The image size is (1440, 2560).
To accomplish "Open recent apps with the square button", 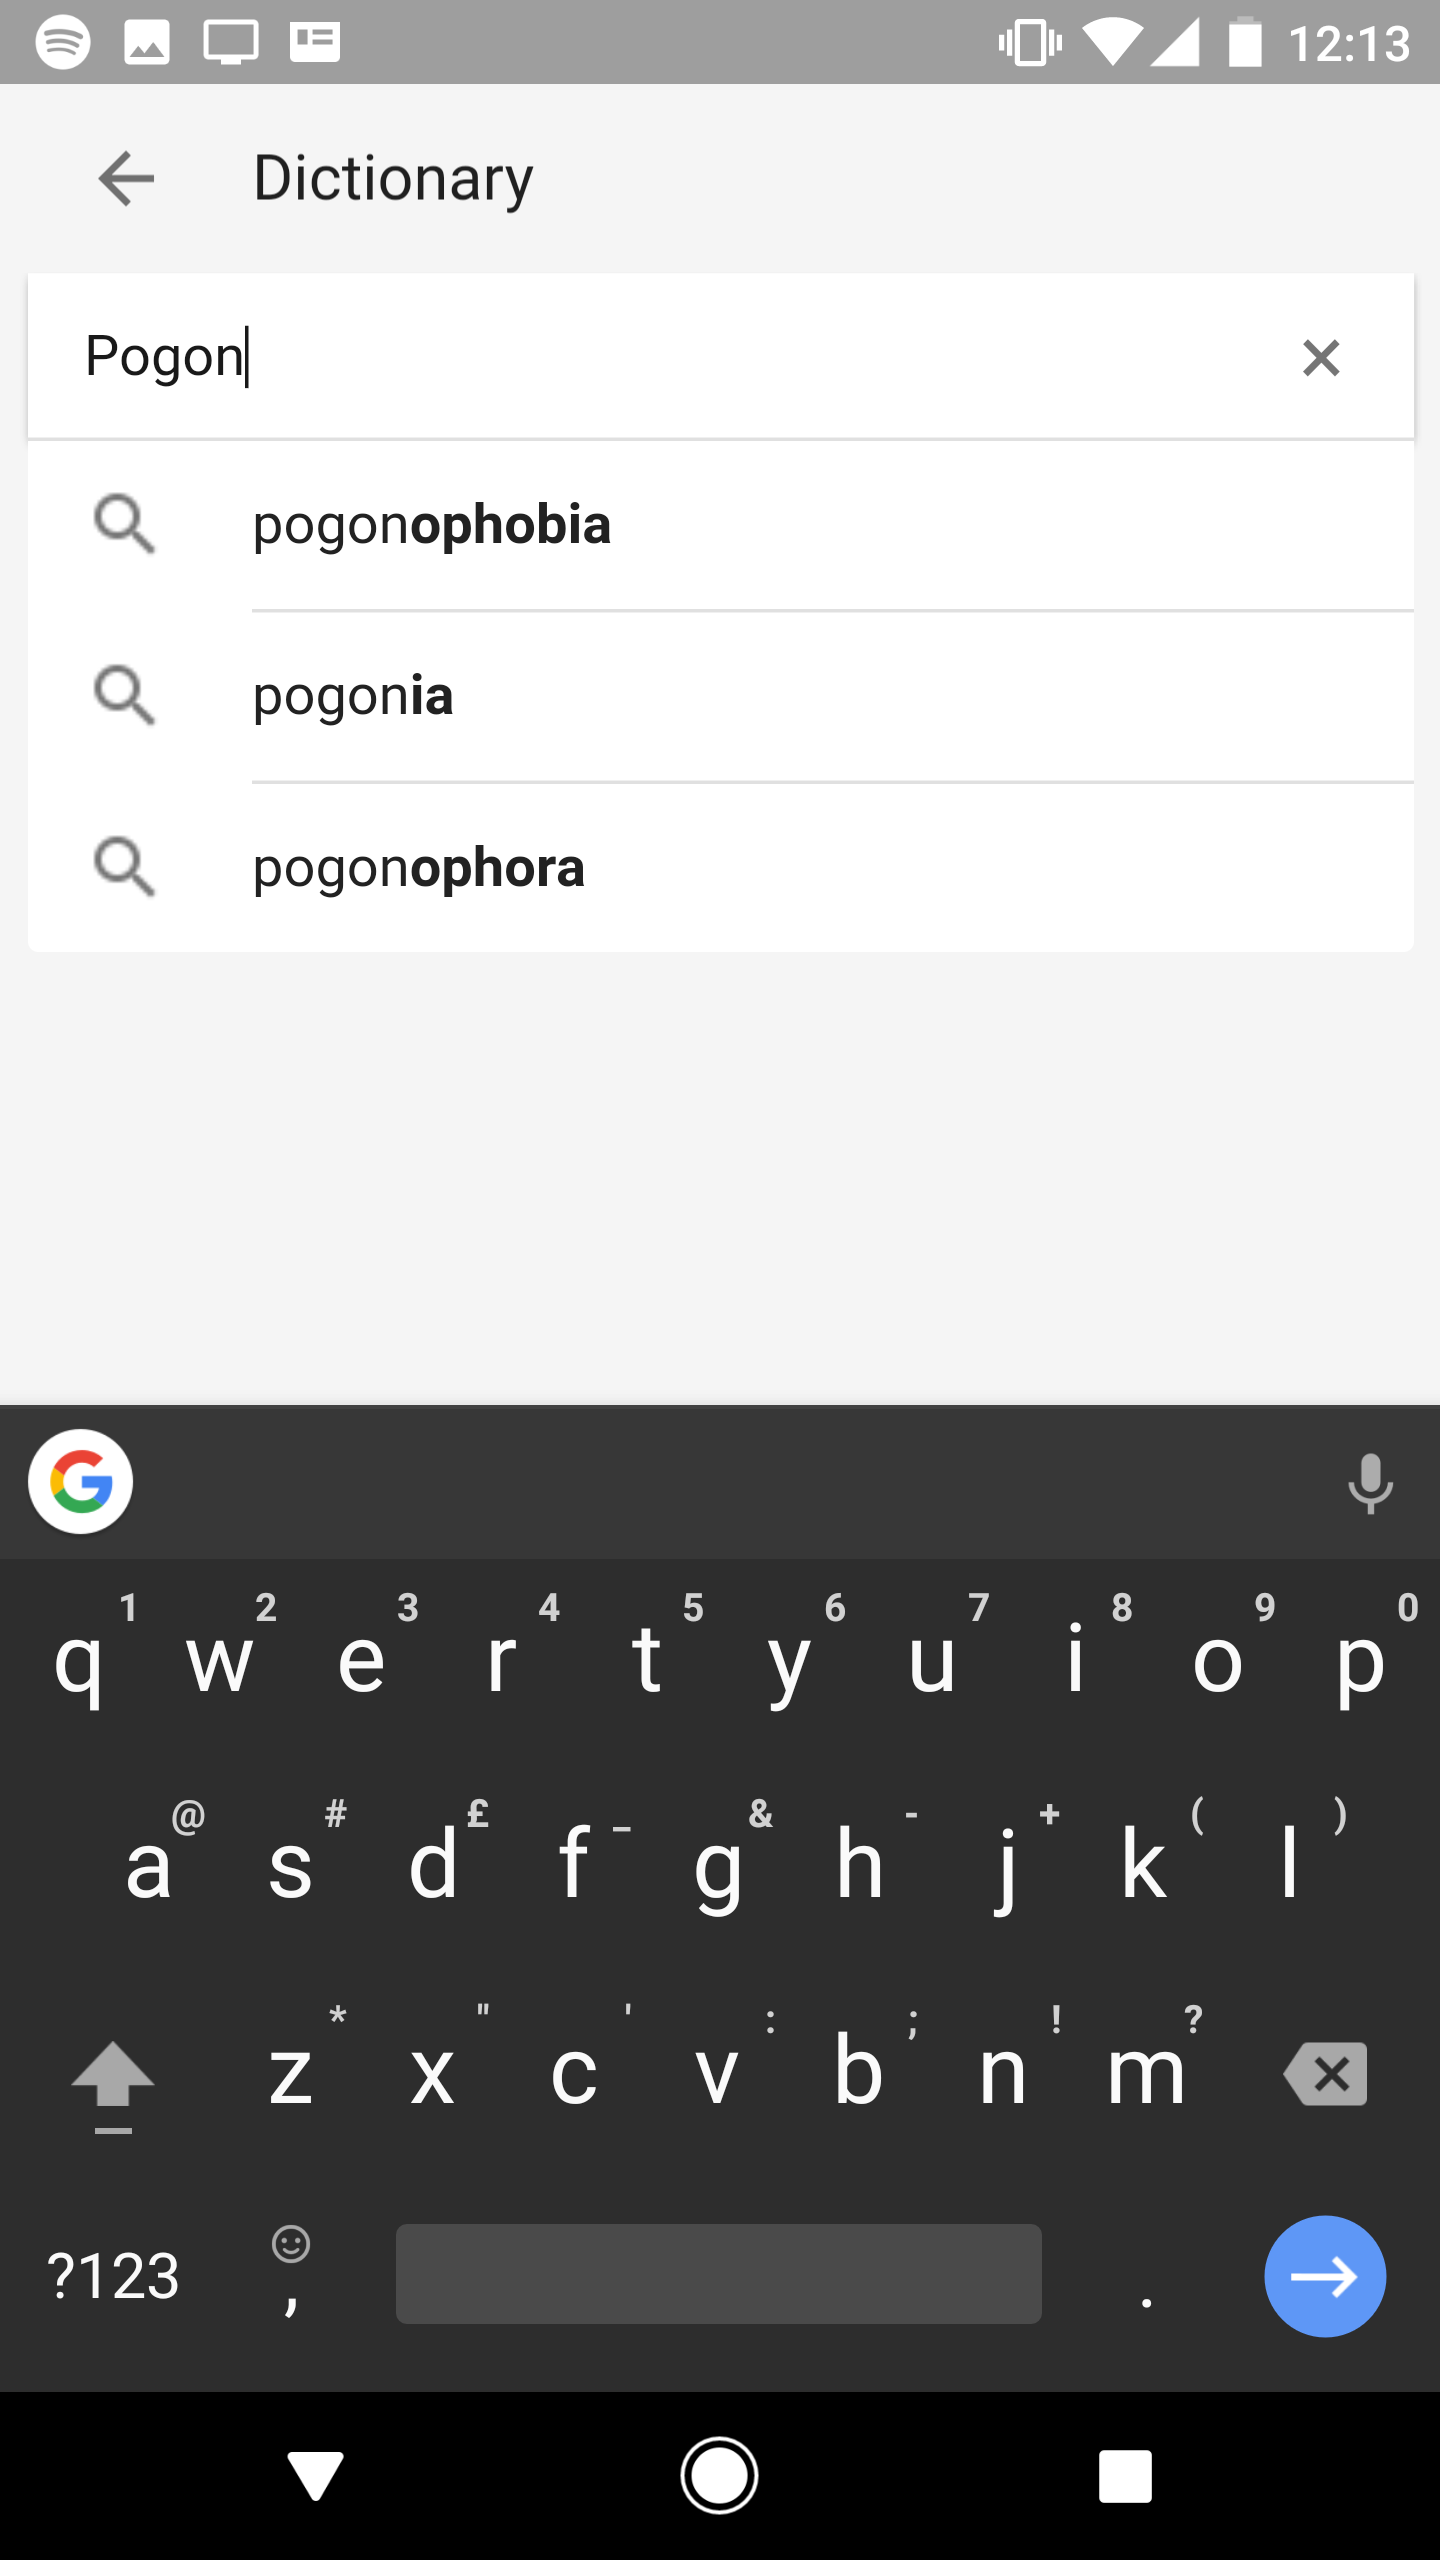I will pyautogui.click(x=1126, y=2474).
